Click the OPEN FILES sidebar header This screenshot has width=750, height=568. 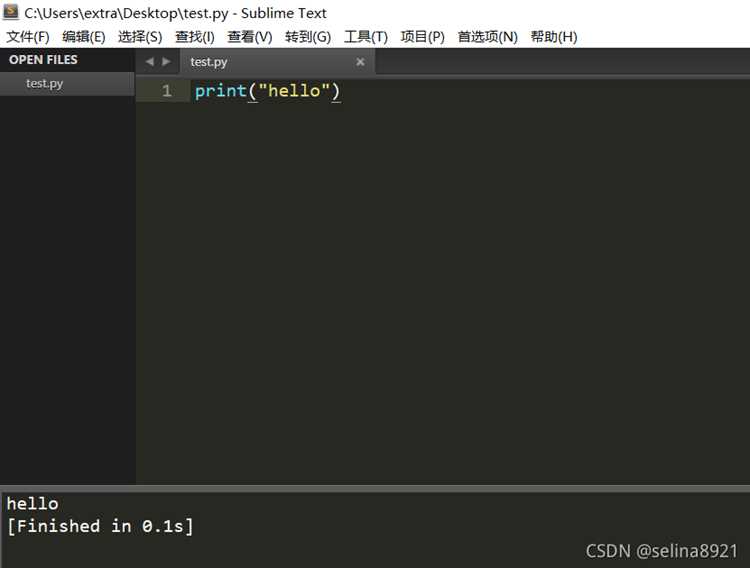43,60
